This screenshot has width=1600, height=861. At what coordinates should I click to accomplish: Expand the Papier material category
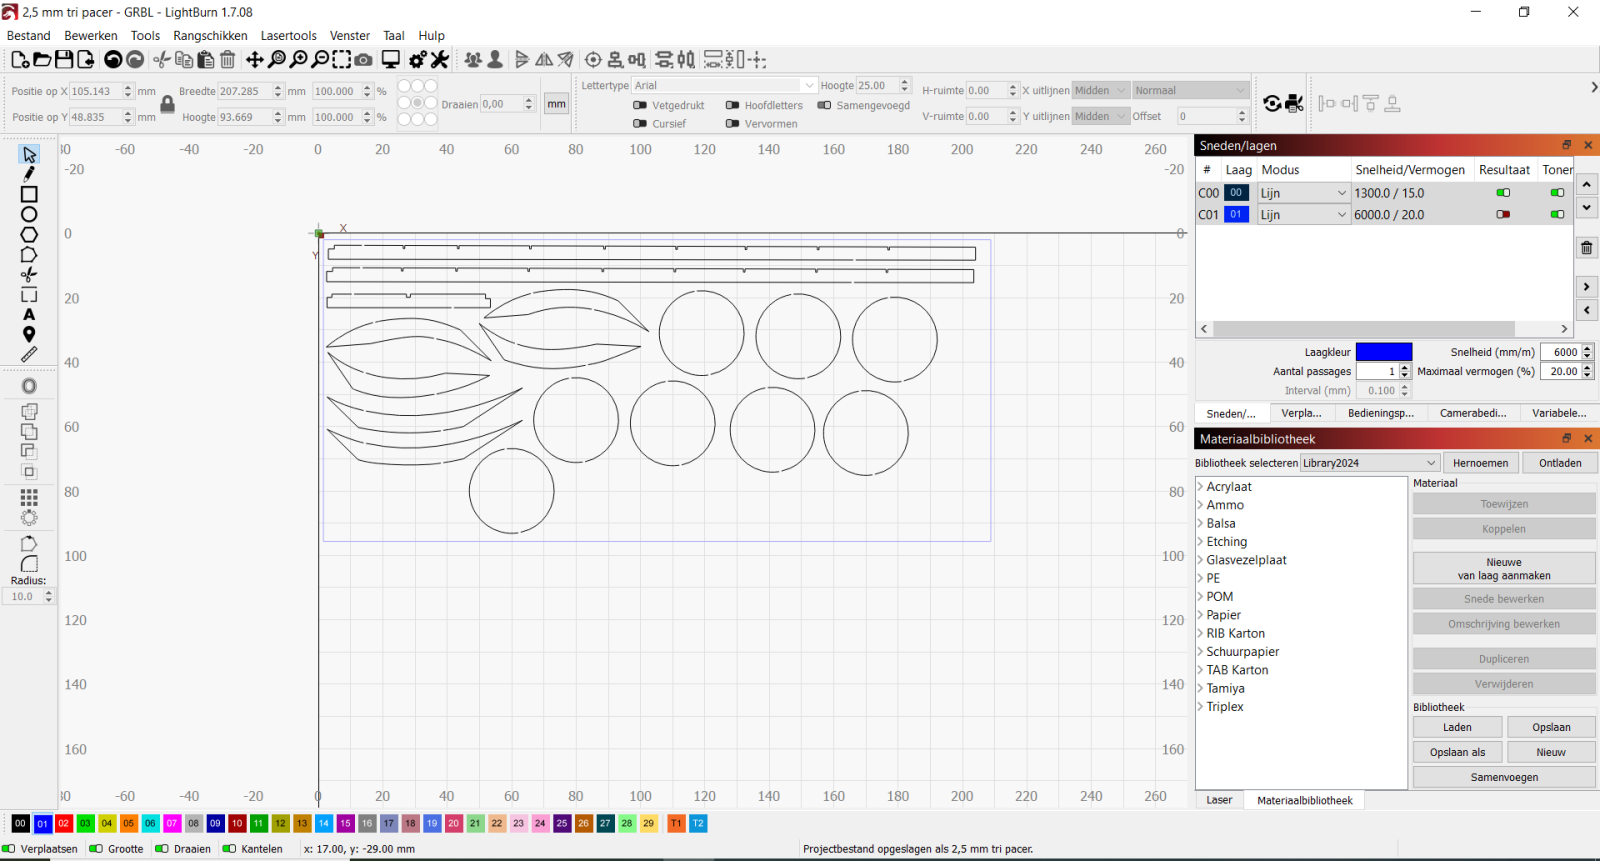pos(1200,615)
